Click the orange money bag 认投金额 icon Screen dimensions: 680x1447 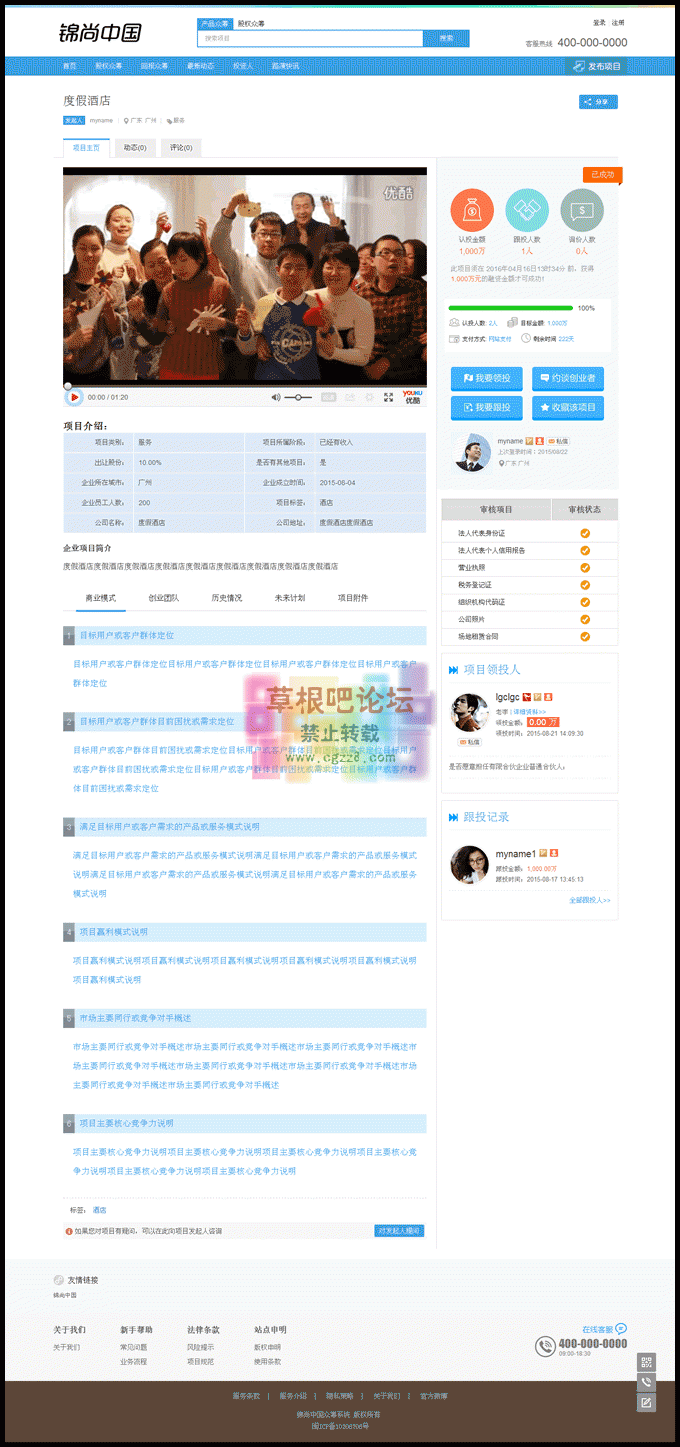[472, 210]
